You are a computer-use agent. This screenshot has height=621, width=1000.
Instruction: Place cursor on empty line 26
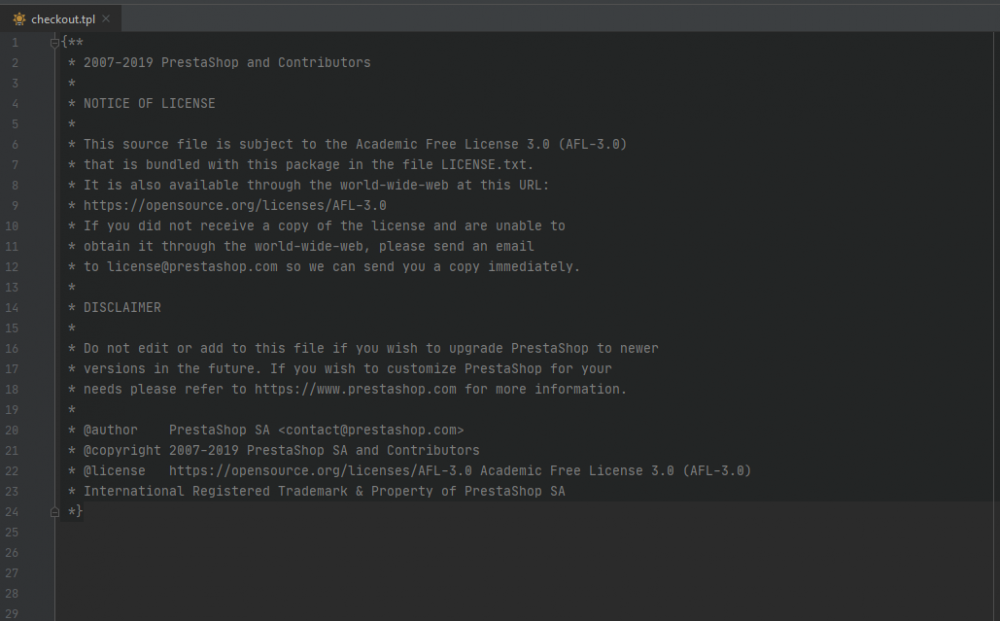(x=300, y=553)
